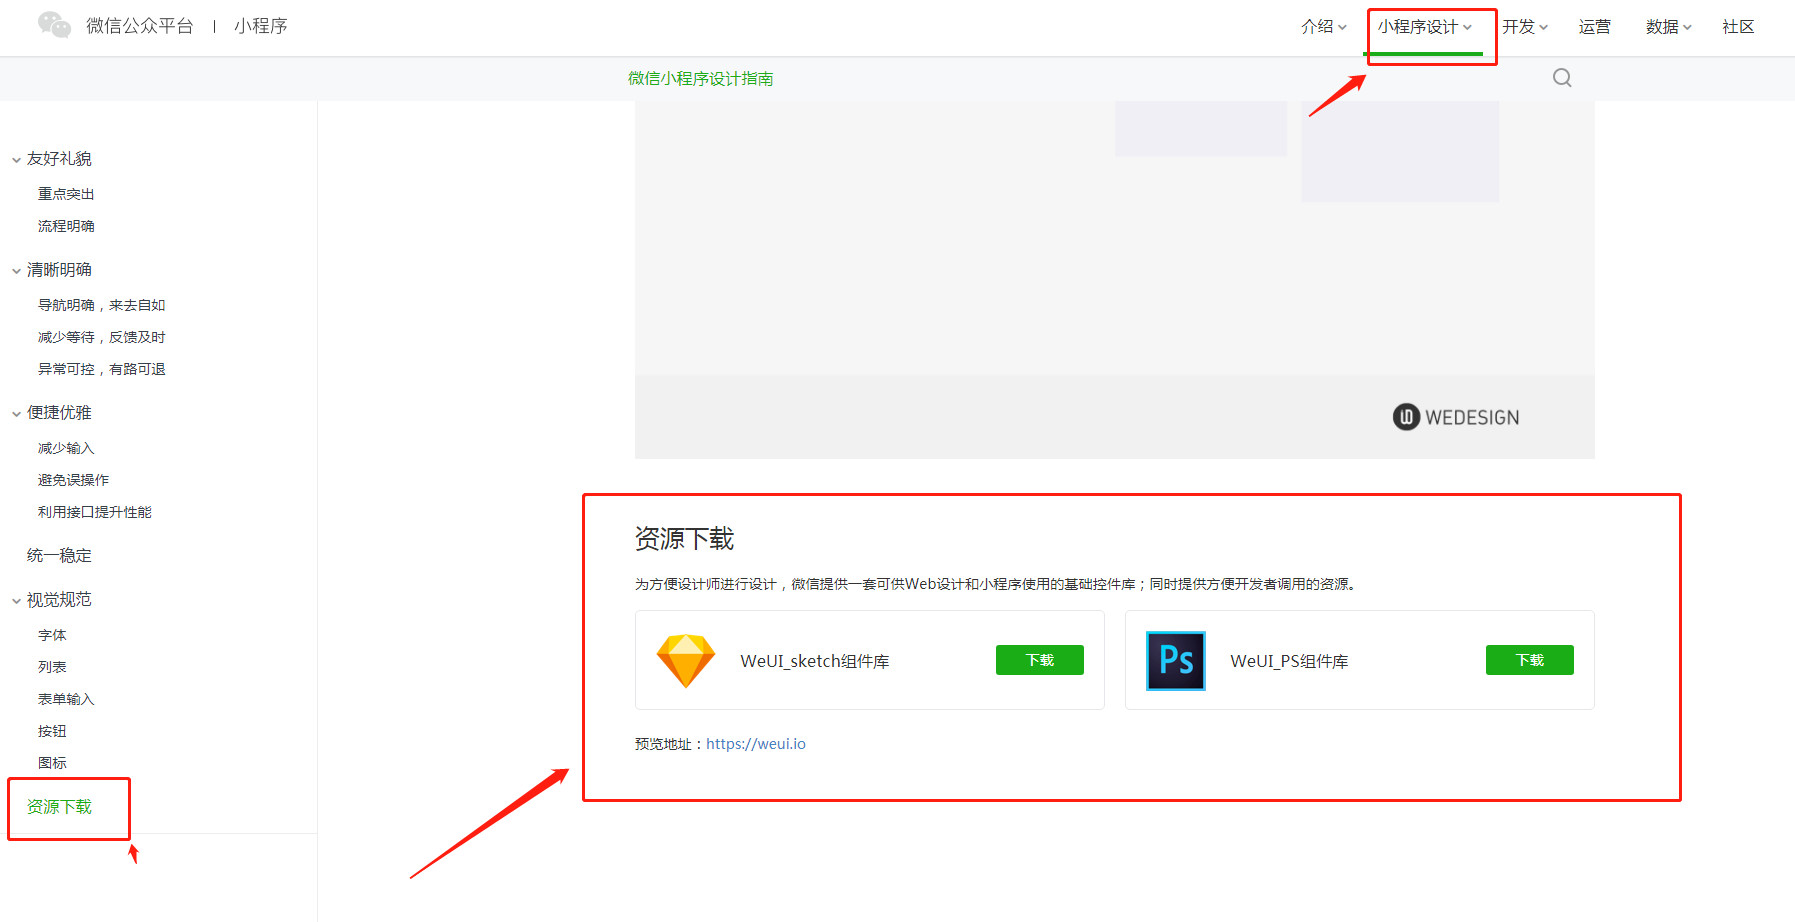Go to the 社区 menu item
Image resolution: width=1795 pixels, height=922 pixels.
pyautogui.click(x=1738, y=27)
